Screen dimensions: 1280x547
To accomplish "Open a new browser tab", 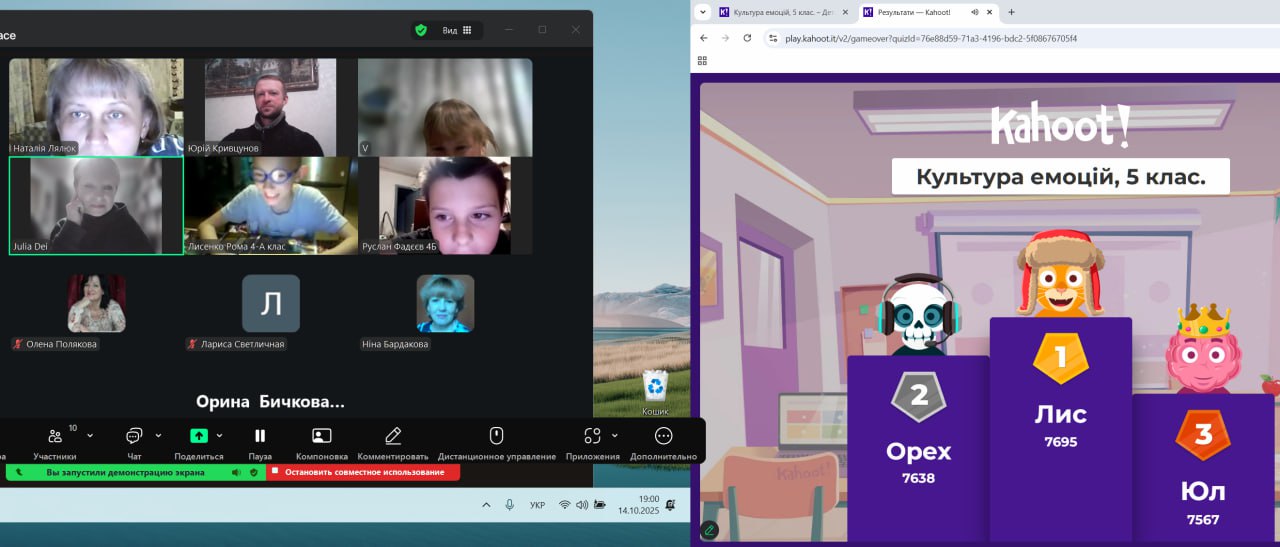I will pos(1011,12).
